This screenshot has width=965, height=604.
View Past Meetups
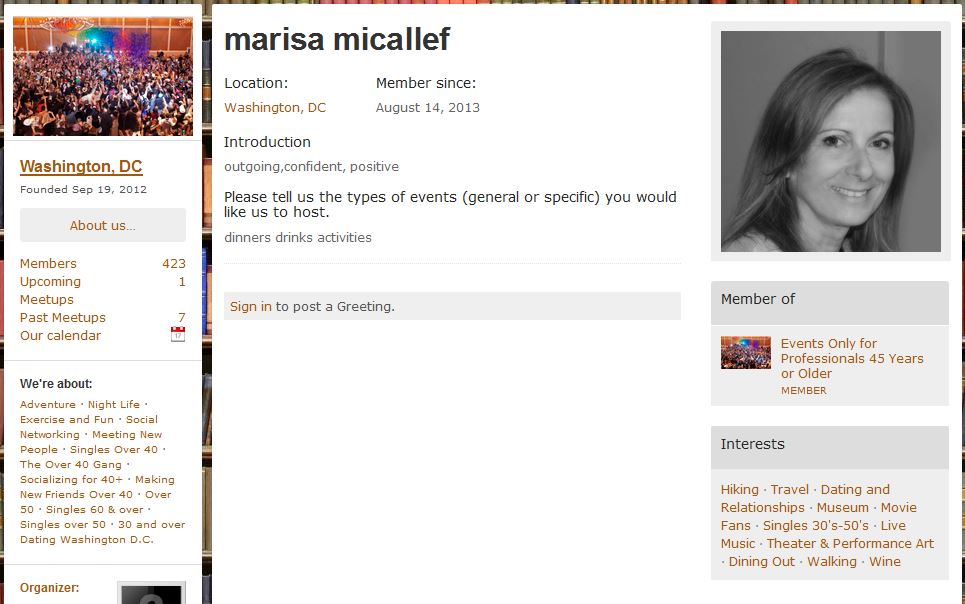(x=63, y=318)
